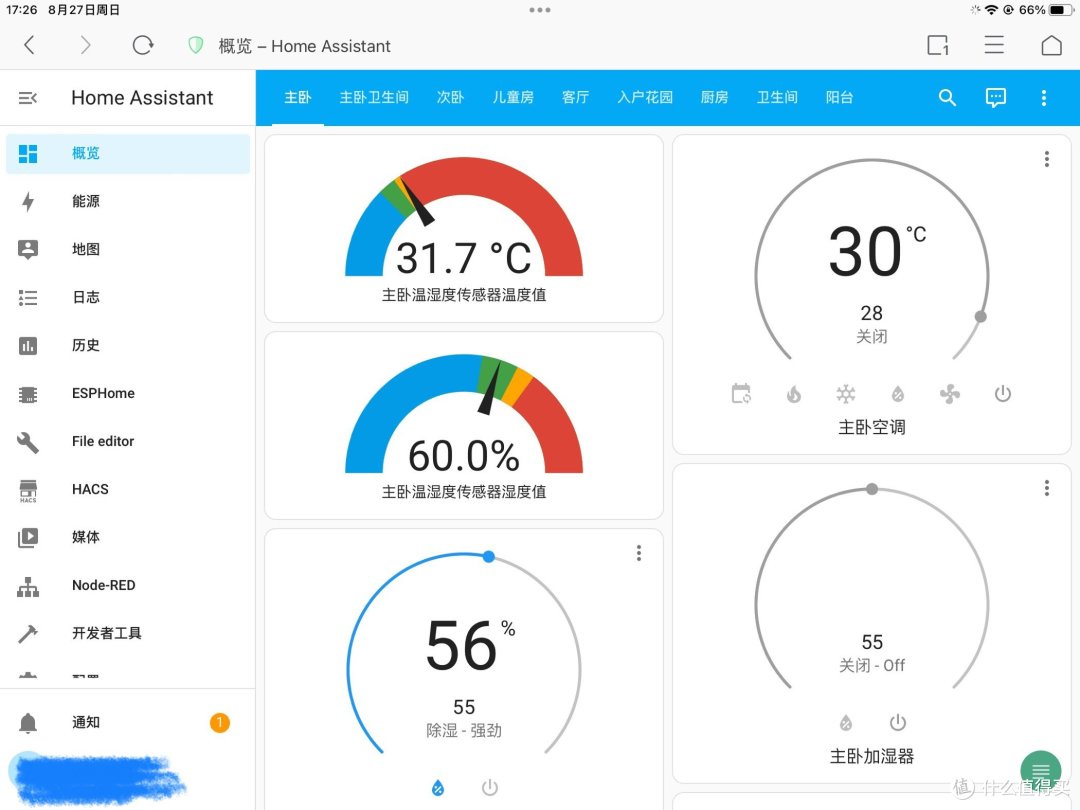Open Node-RED from the sidebar
This screenshot has width=1080, height=810.
click(x=103, y=585)
